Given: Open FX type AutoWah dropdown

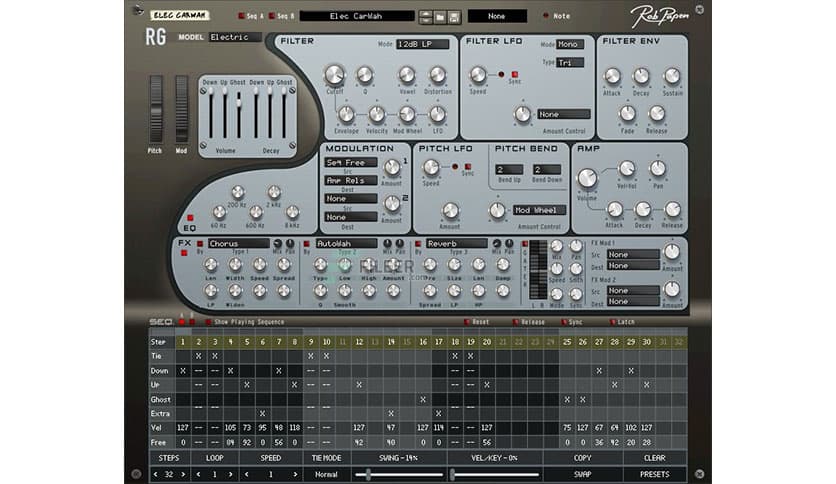Looking at the screenshot, I should pos(347,244).
